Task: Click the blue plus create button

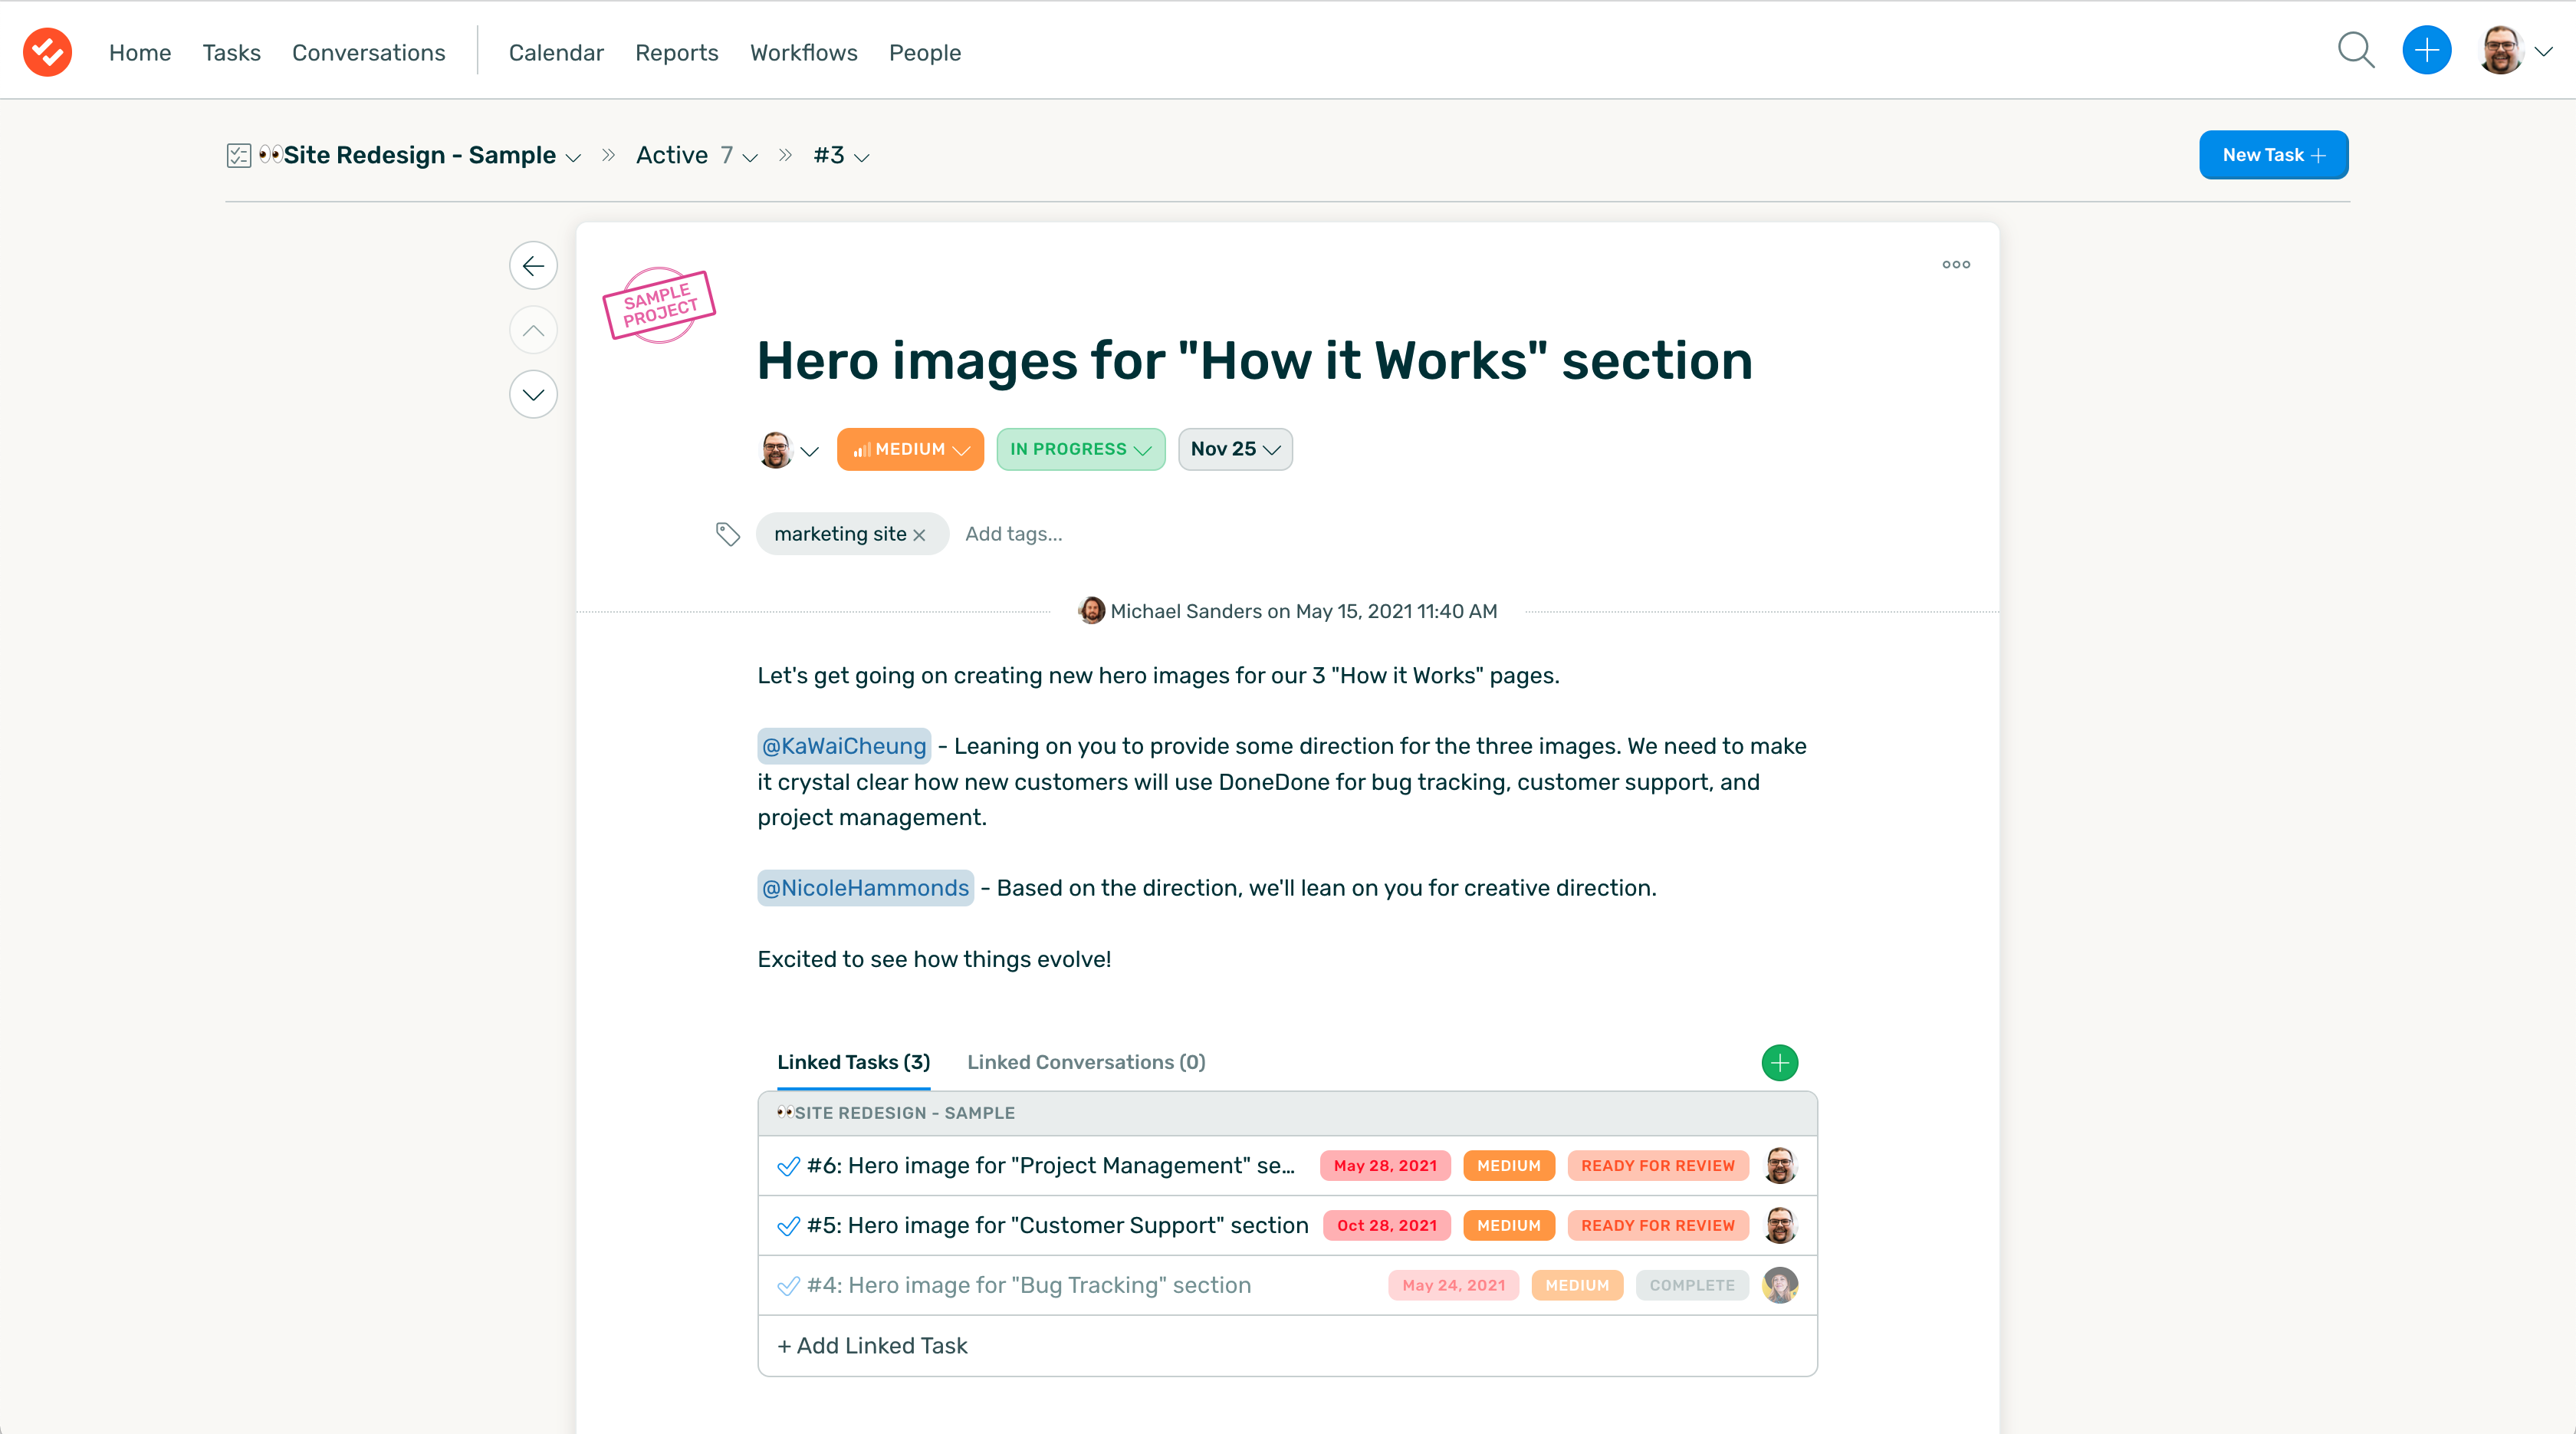Action: [x=2427, y=50]
